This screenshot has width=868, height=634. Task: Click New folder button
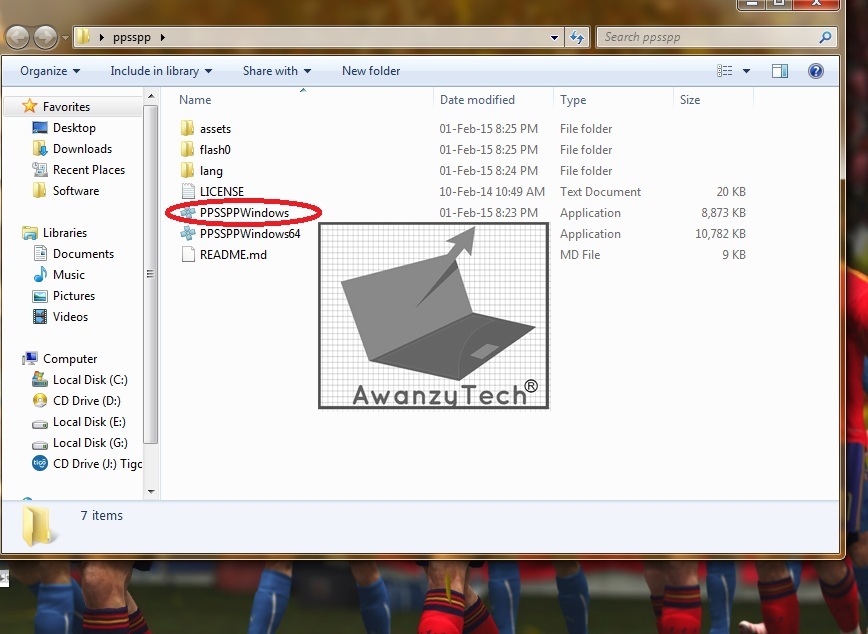[371, 71]
